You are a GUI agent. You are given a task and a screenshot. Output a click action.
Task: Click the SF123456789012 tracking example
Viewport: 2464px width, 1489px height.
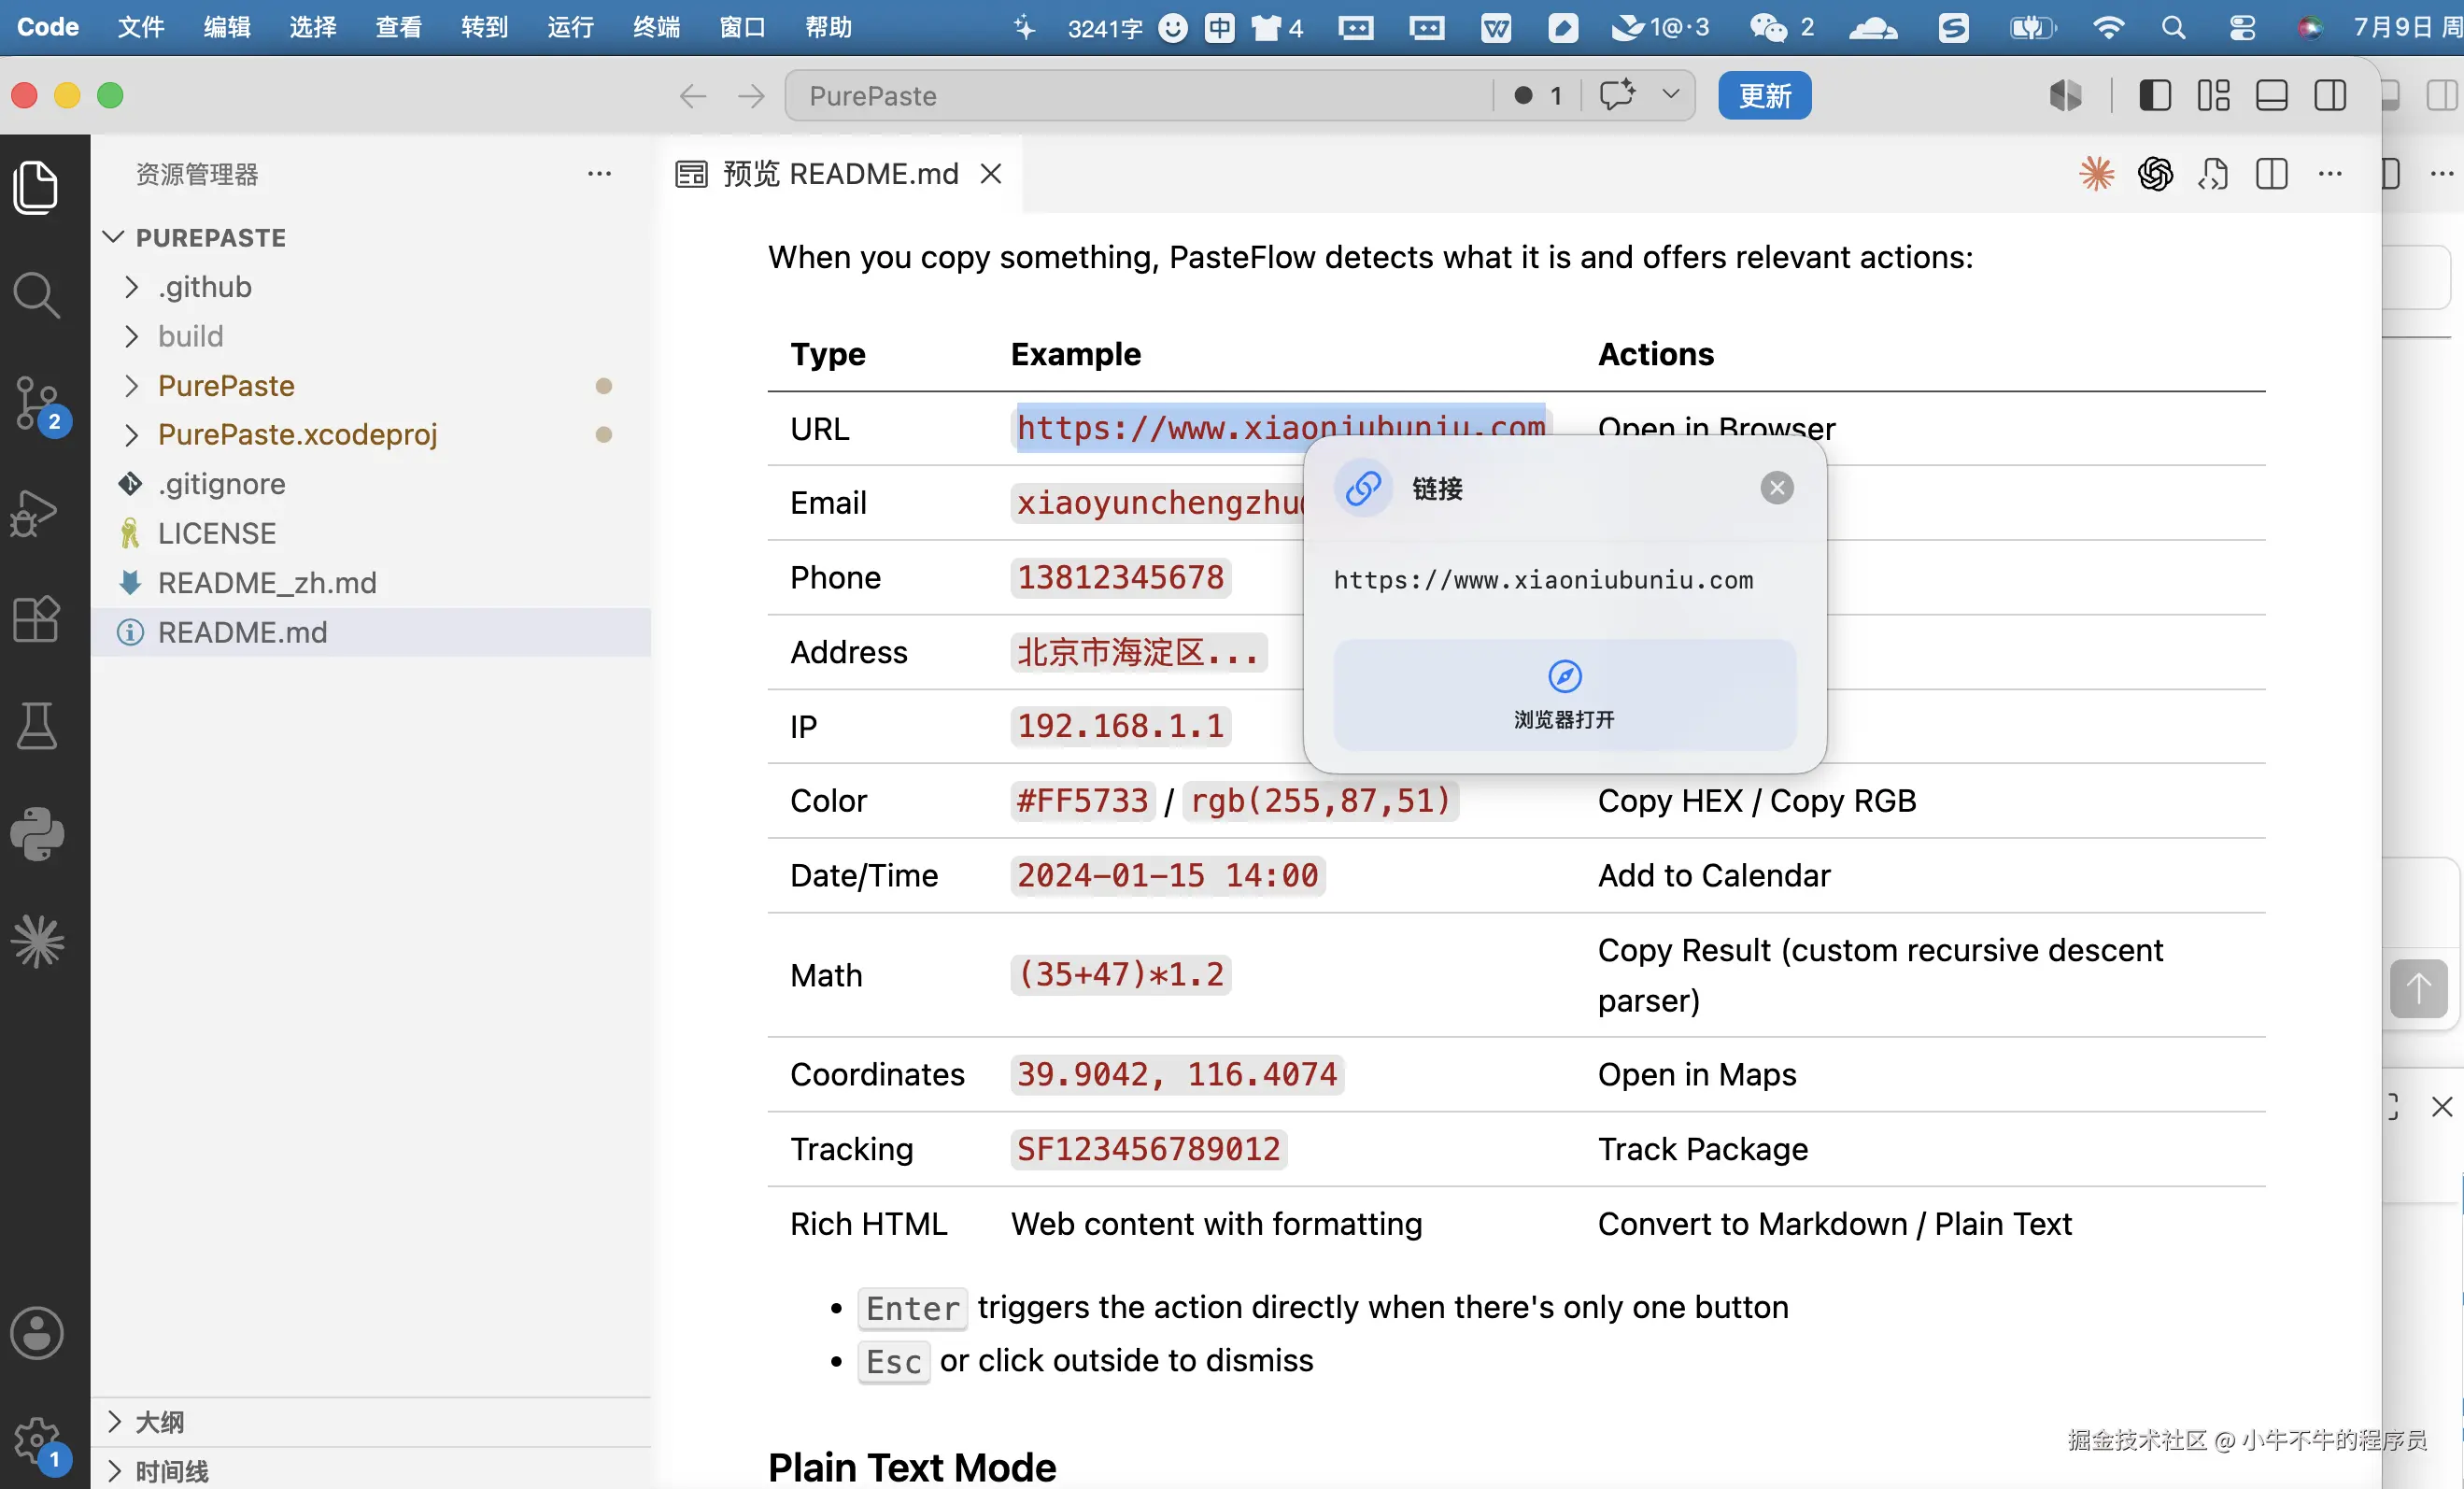(x=1148, y=1149)
